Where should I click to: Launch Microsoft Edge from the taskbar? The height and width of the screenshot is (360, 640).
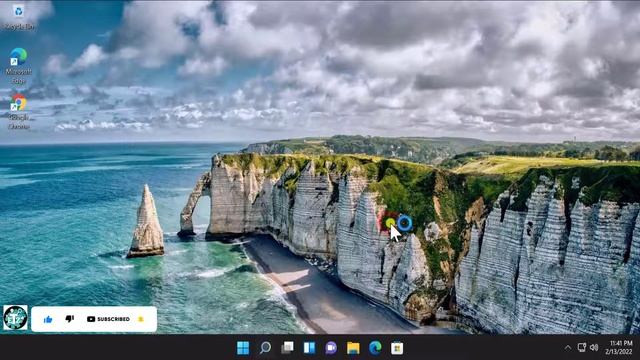[x=375, y=348]
